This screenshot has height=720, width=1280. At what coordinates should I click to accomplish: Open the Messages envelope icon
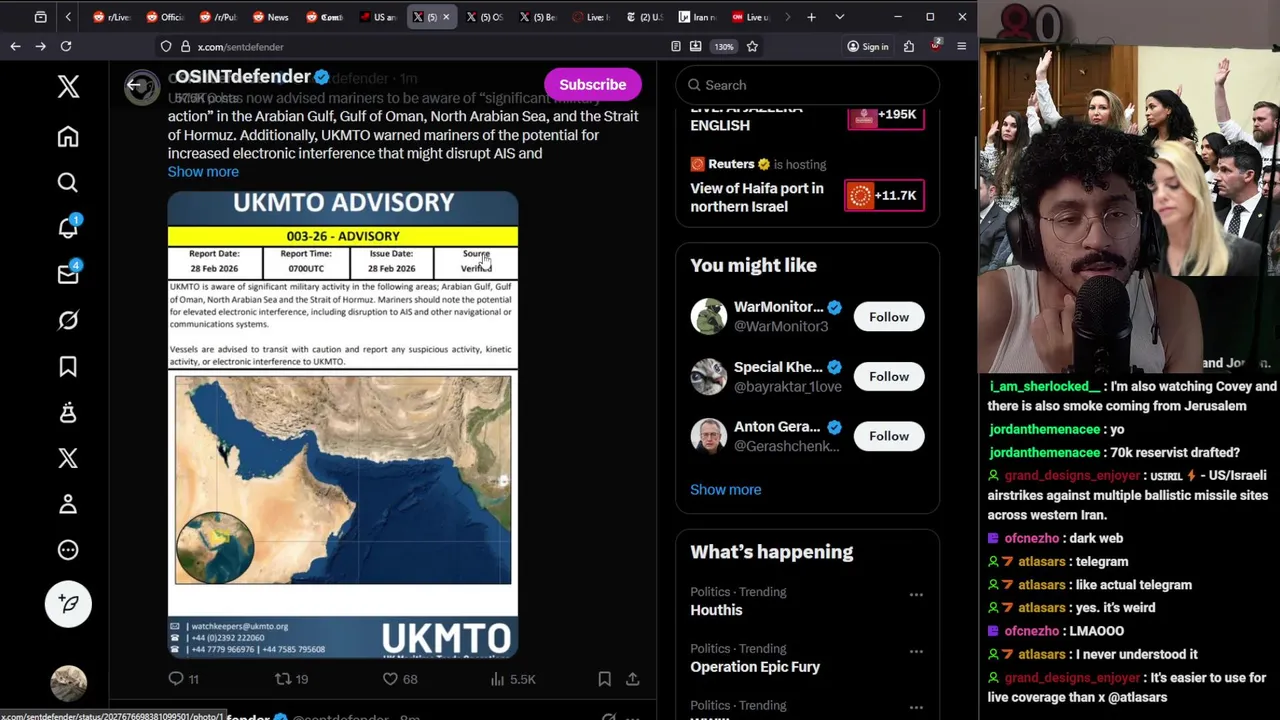(x=68, y=274)
